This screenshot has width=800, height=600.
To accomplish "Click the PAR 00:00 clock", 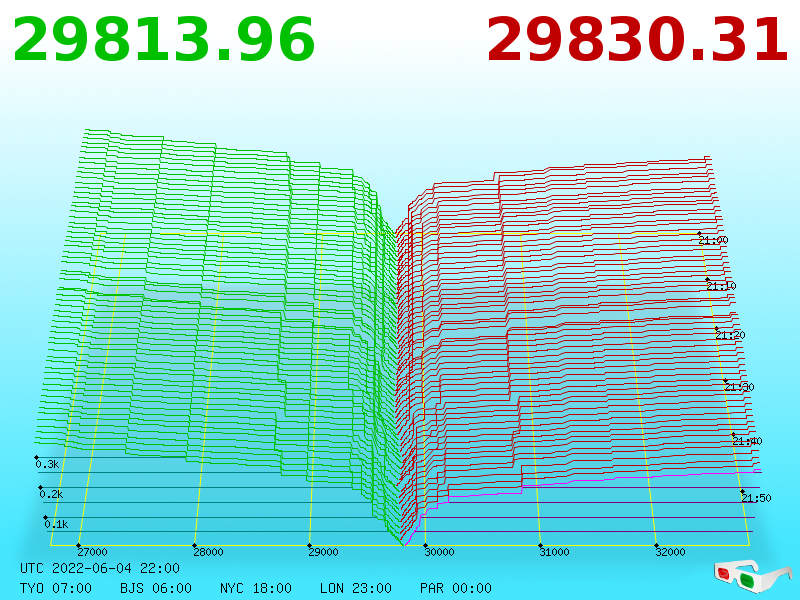I will pyautogui.click(x=456, y=588).
